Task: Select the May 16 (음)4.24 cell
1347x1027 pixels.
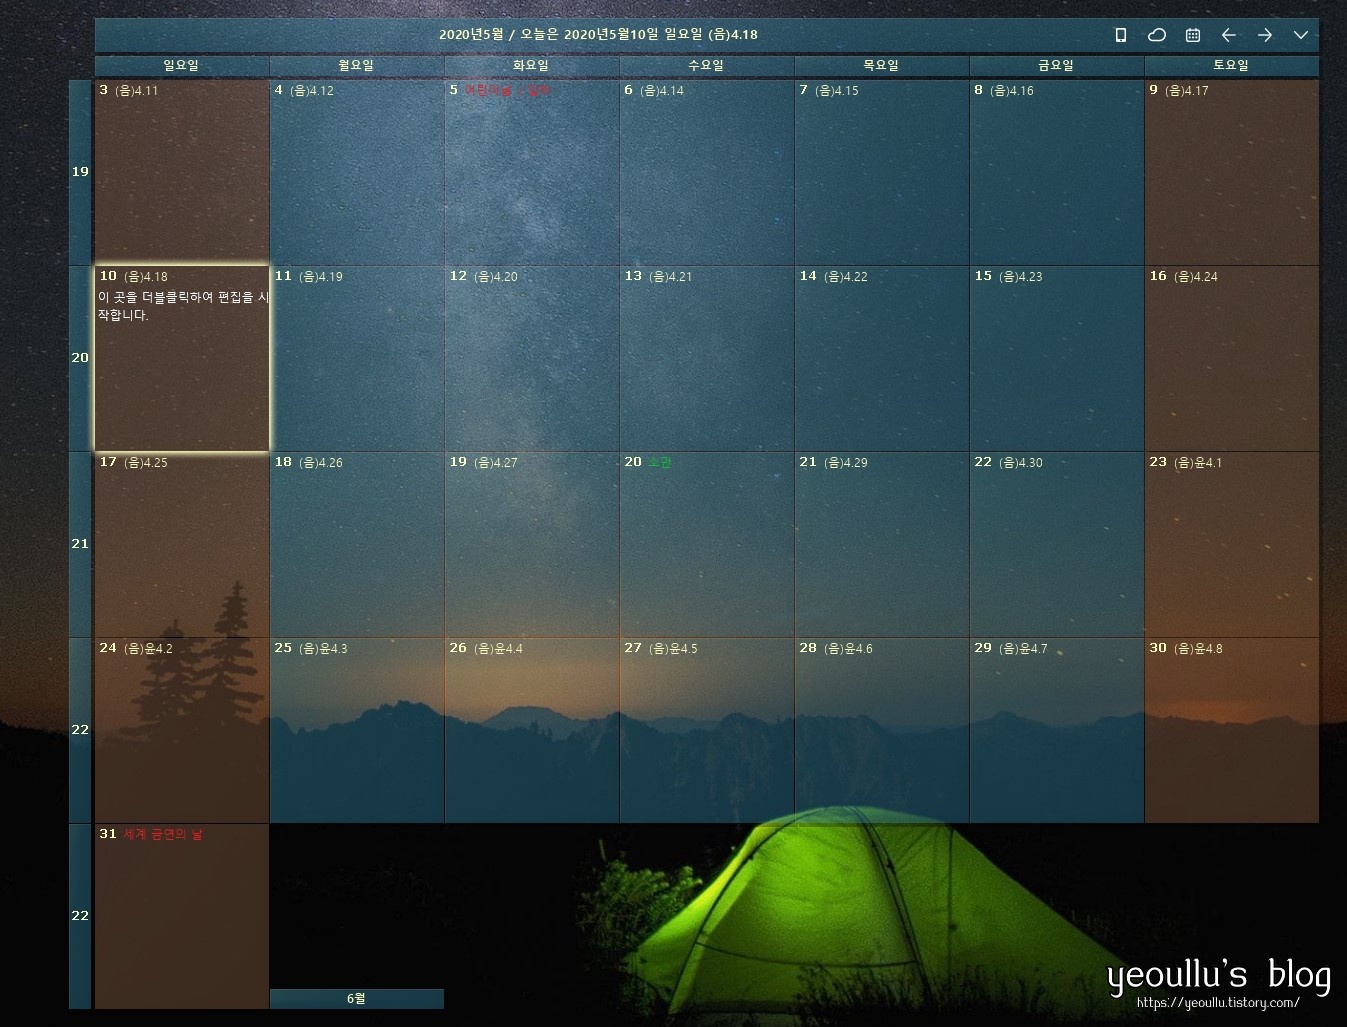Action: (x=1232, y=358)
